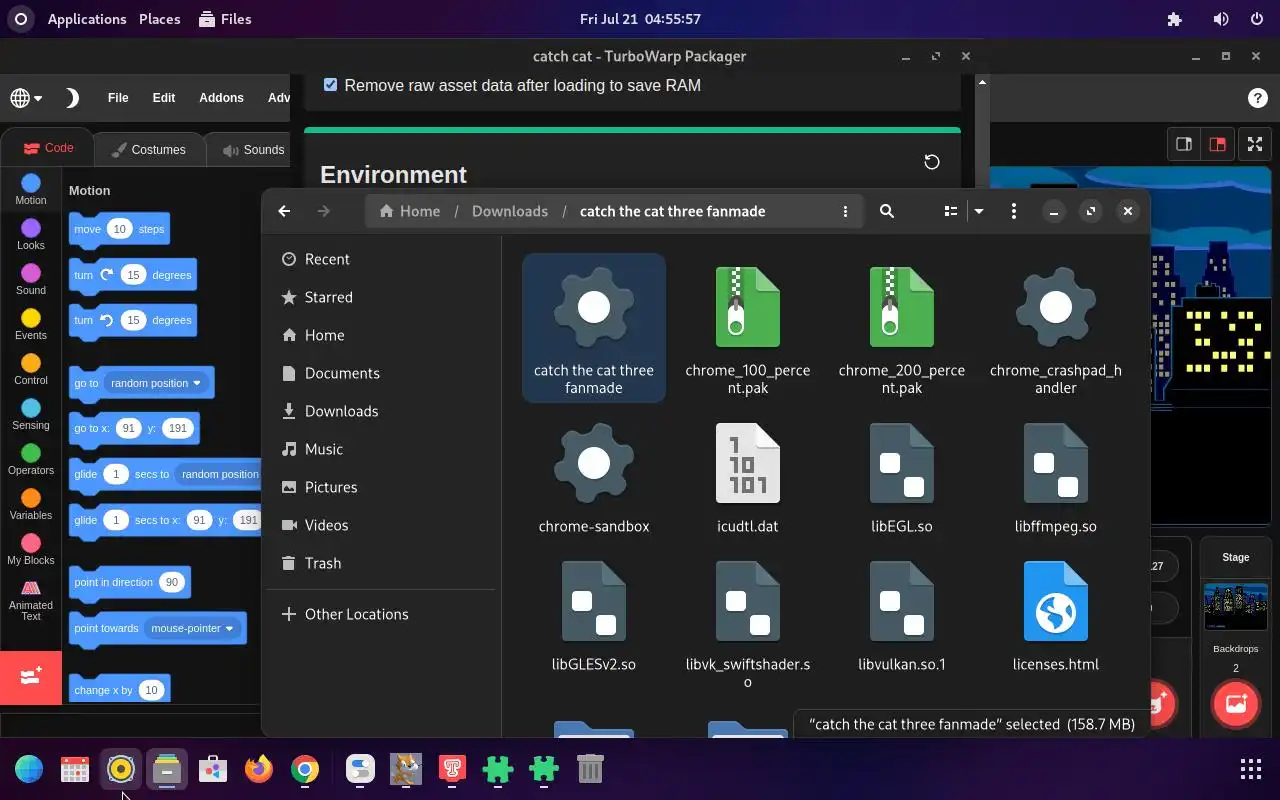Select chrome_100_percent.pak file
The image size is (1280, 800).
(748, 330)
